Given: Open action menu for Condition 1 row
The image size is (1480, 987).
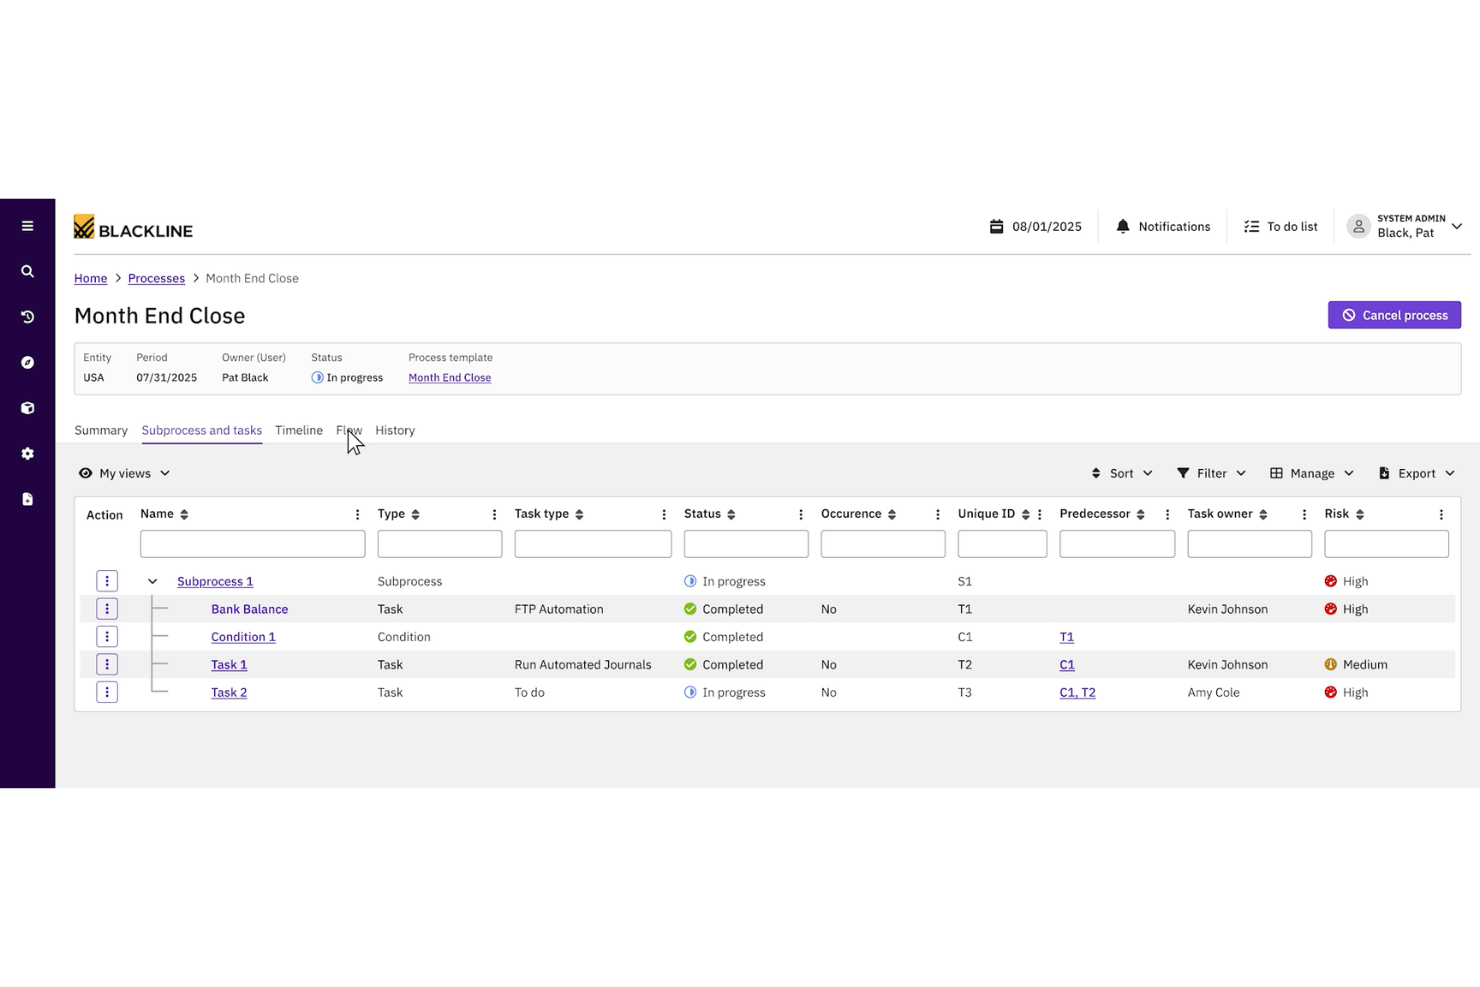Looking at the screenshot, I should [107, 637].
